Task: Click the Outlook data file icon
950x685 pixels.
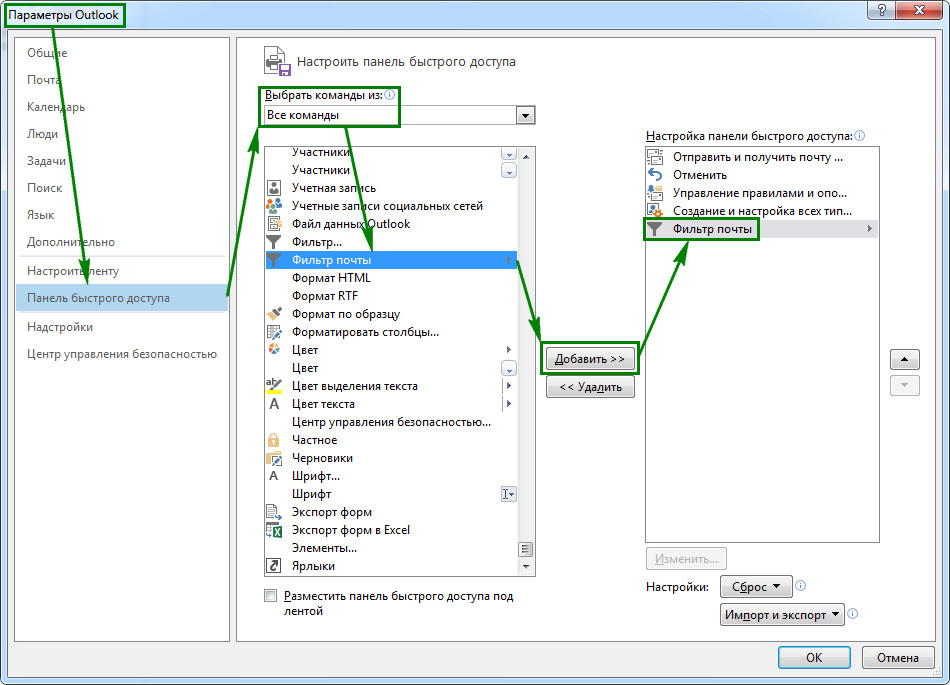Action: coord(274,223)
